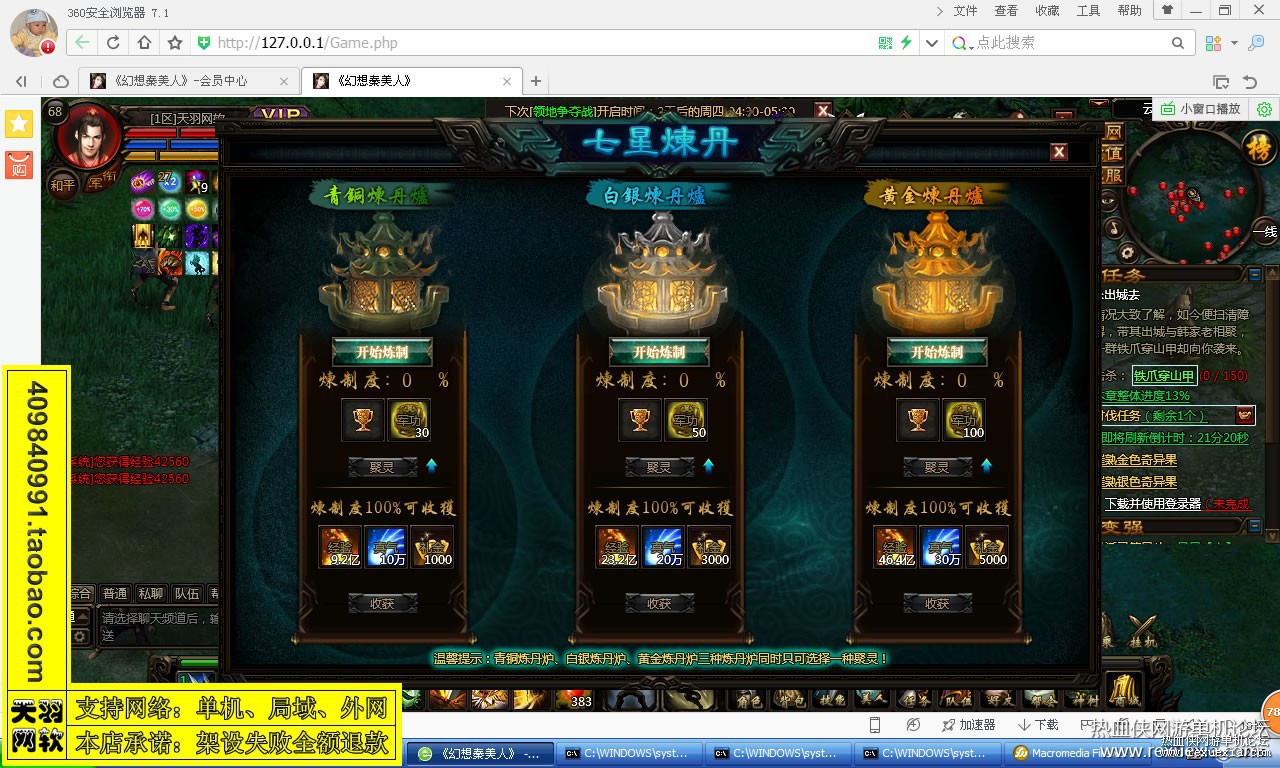Close the 七星炼丹 dialog
The image size is (1280, 768).
1059,152
